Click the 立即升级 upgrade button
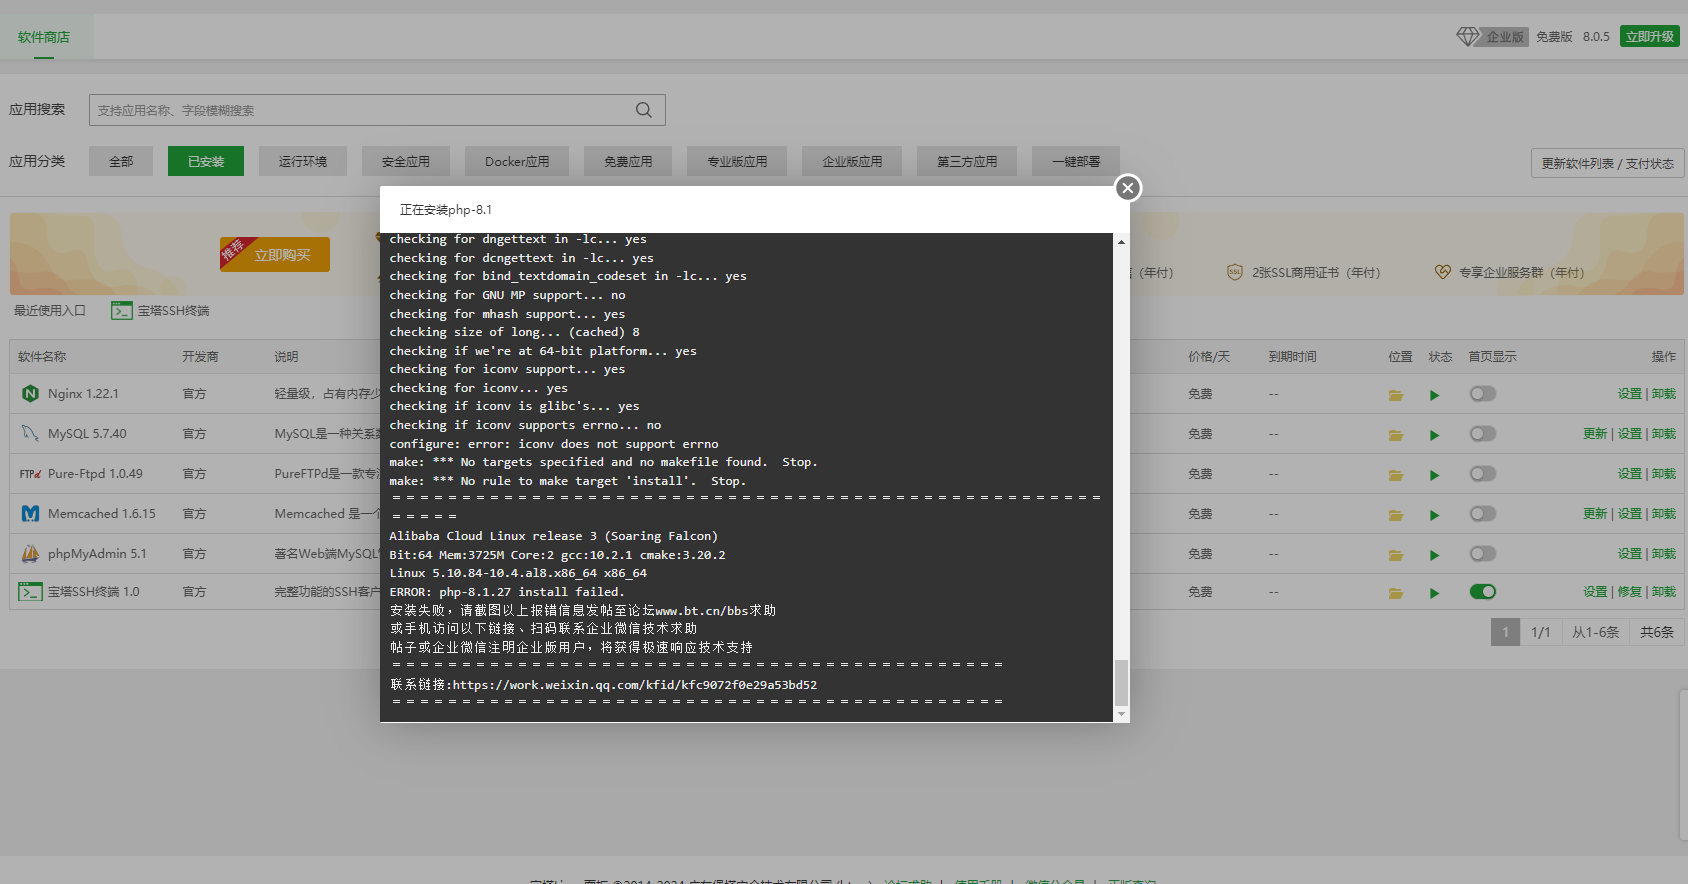The width and height of the screenshot is (1688, 884). 1650,37
